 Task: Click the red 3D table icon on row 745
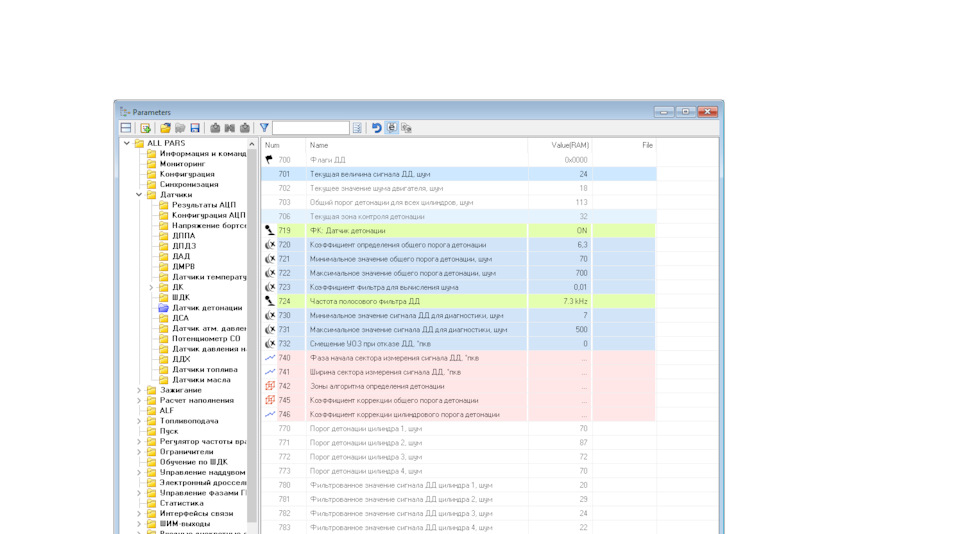click(269, 400)
